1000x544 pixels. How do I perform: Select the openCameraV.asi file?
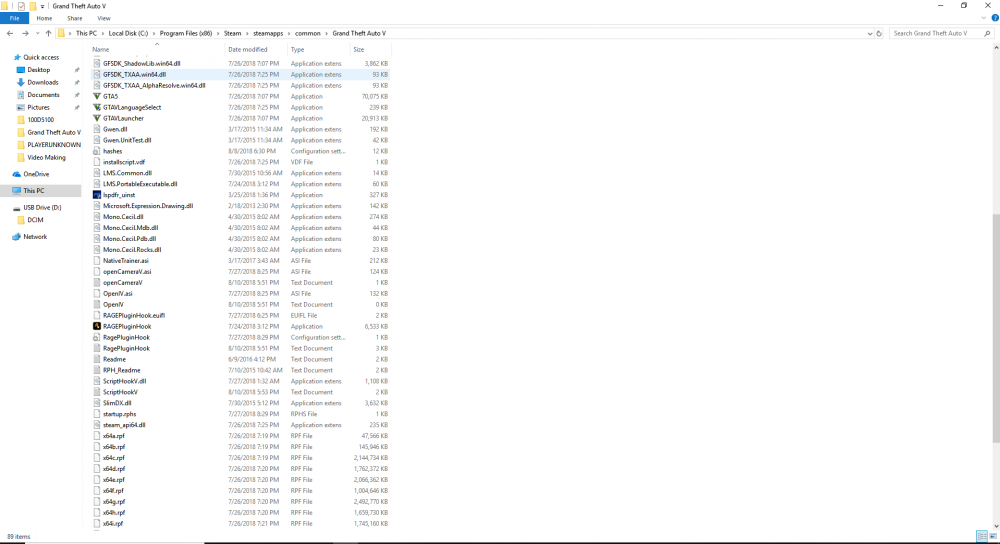[127, 272]
